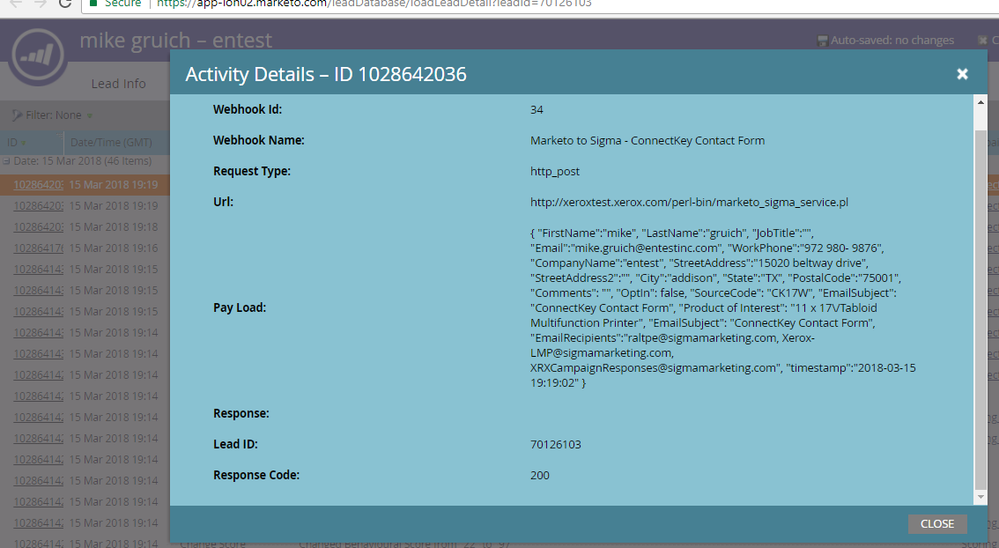The height and width of the screenshot is (548, 999).
Task: Click the http_post Request Type value
Action: point(555,171)
